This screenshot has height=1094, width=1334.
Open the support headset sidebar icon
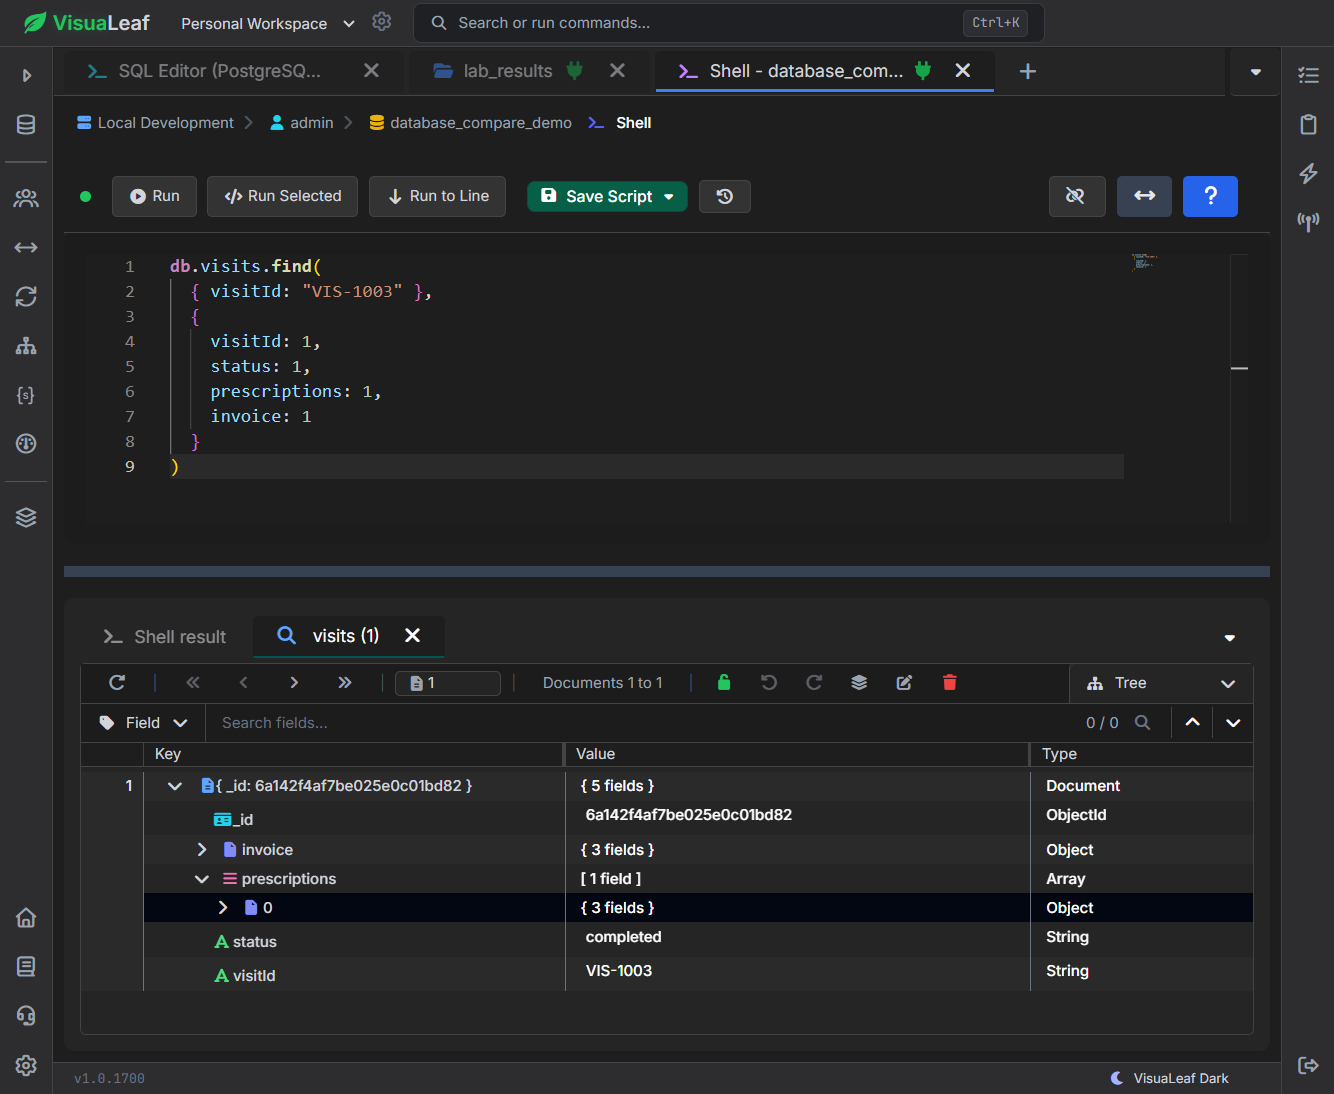tap(26, 1015)
